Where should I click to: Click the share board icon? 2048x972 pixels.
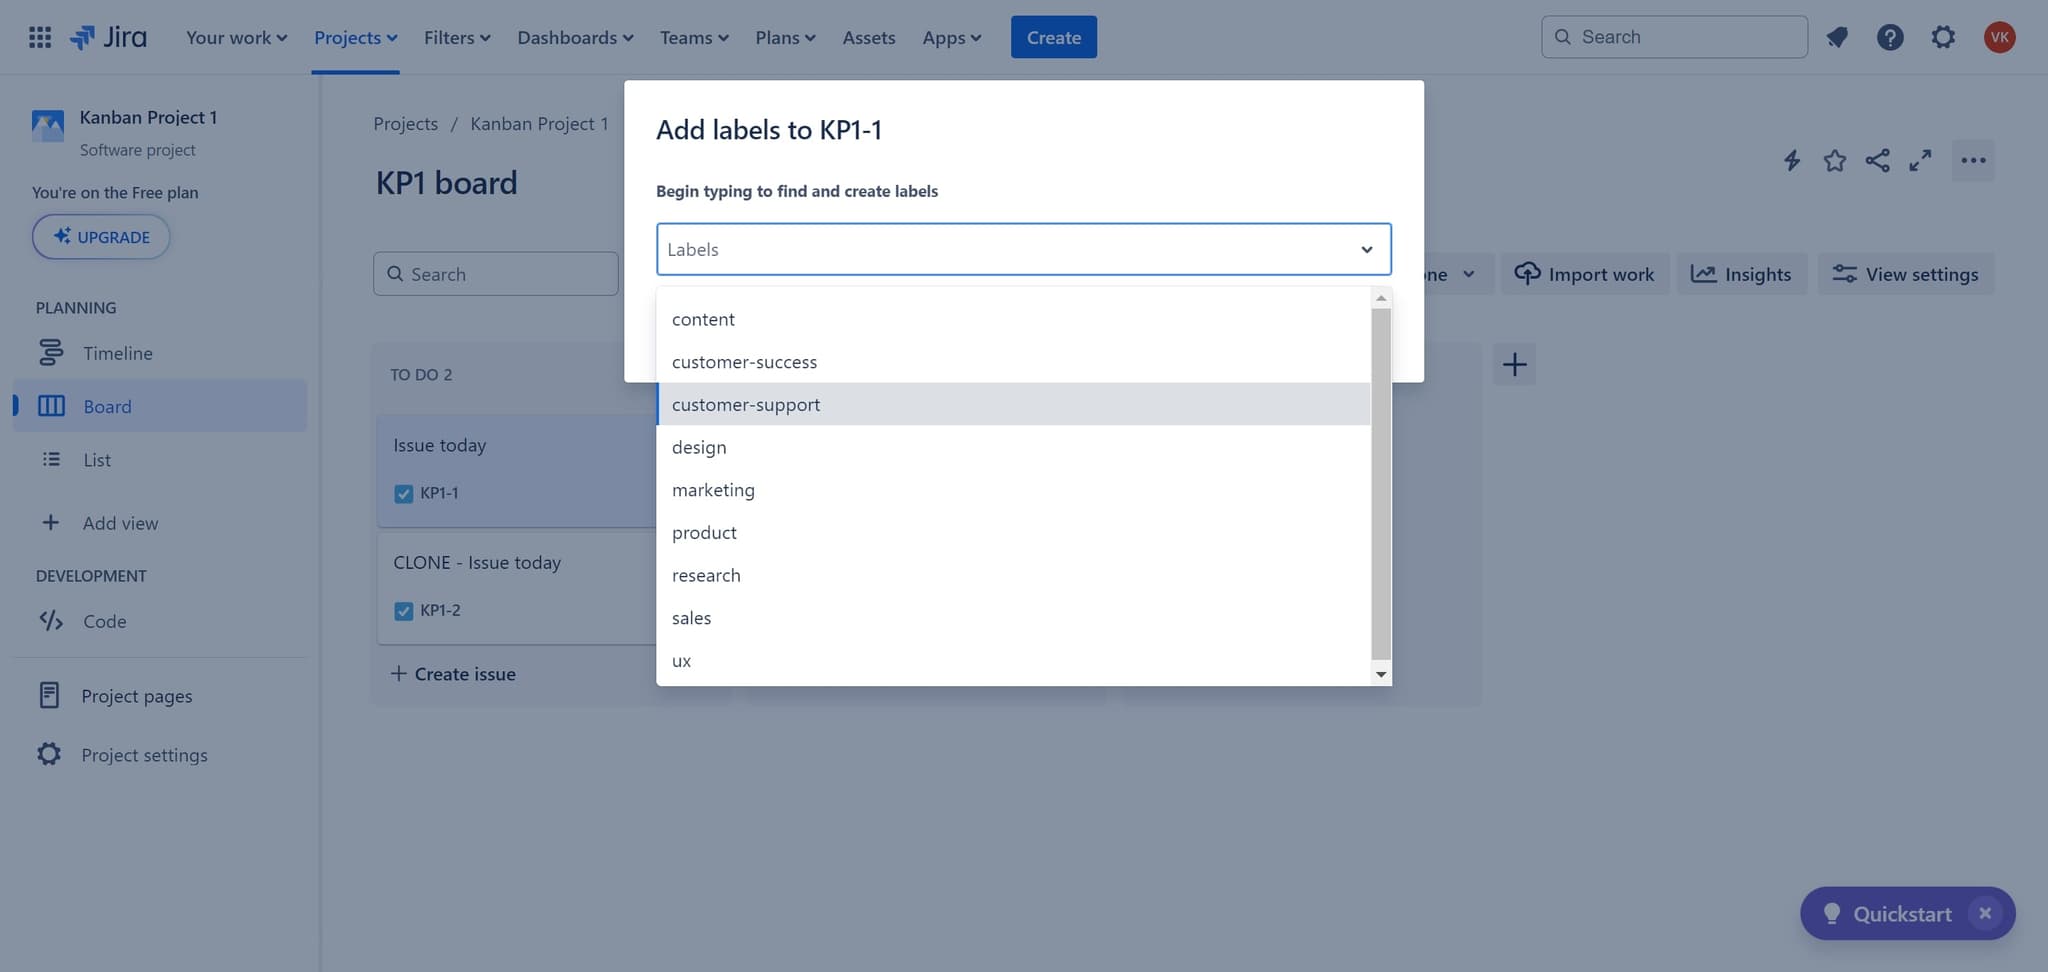pos(1877,160)
